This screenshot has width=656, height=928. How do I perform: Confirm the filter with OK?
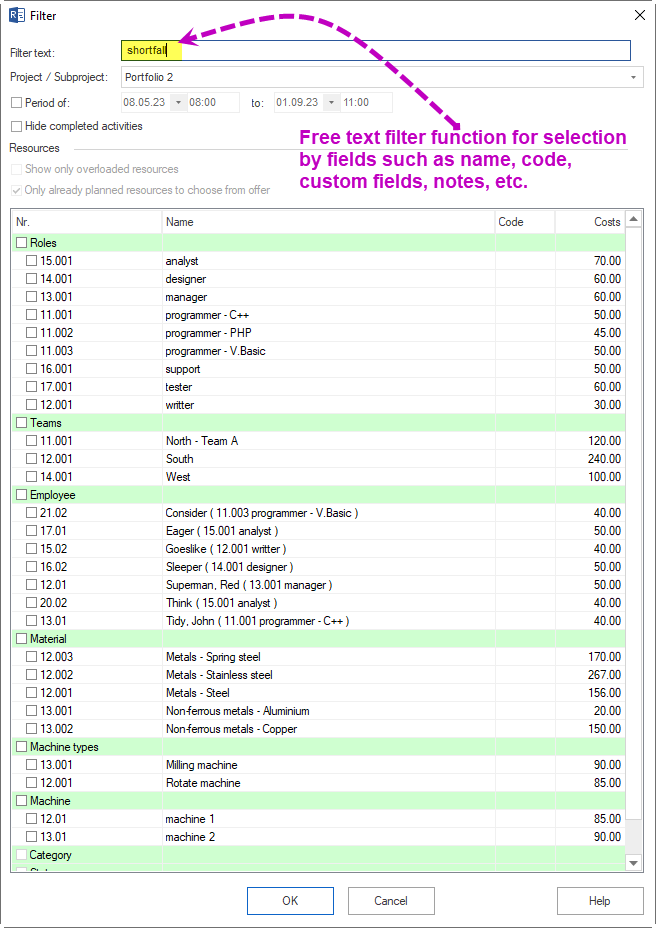pyautogui.click(x=290, y=901)
